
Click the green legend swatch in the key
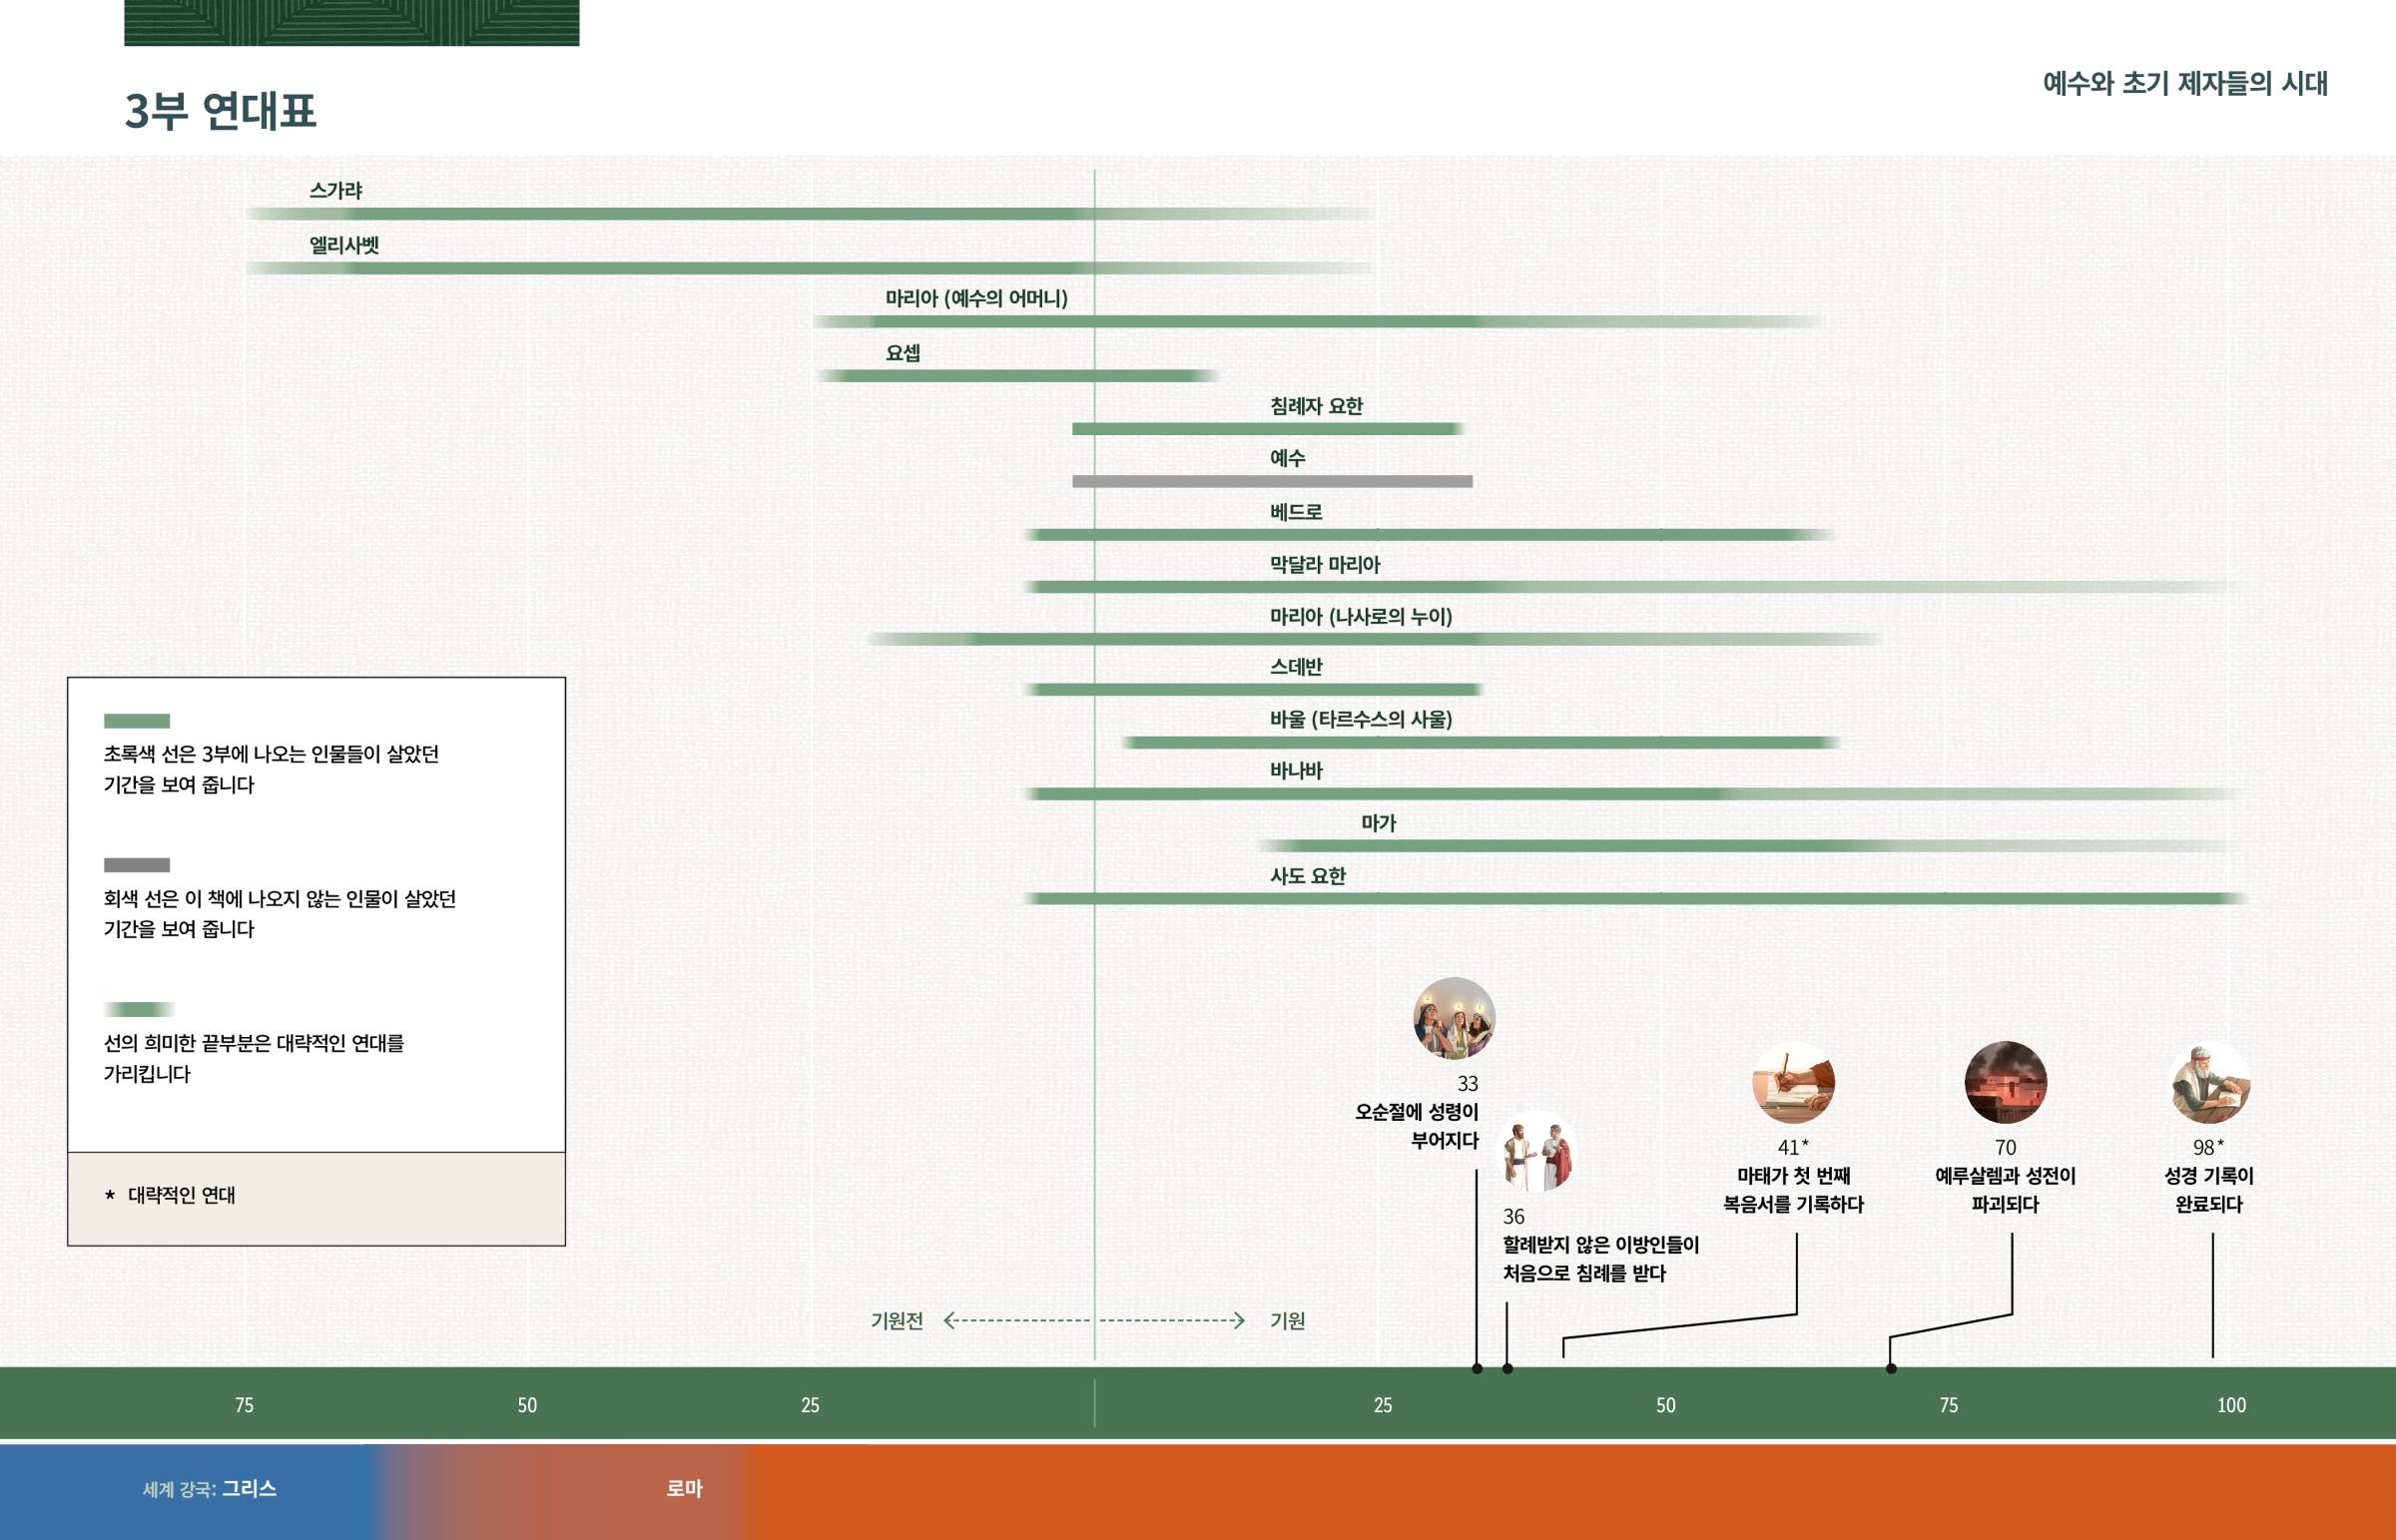(137, 721)
